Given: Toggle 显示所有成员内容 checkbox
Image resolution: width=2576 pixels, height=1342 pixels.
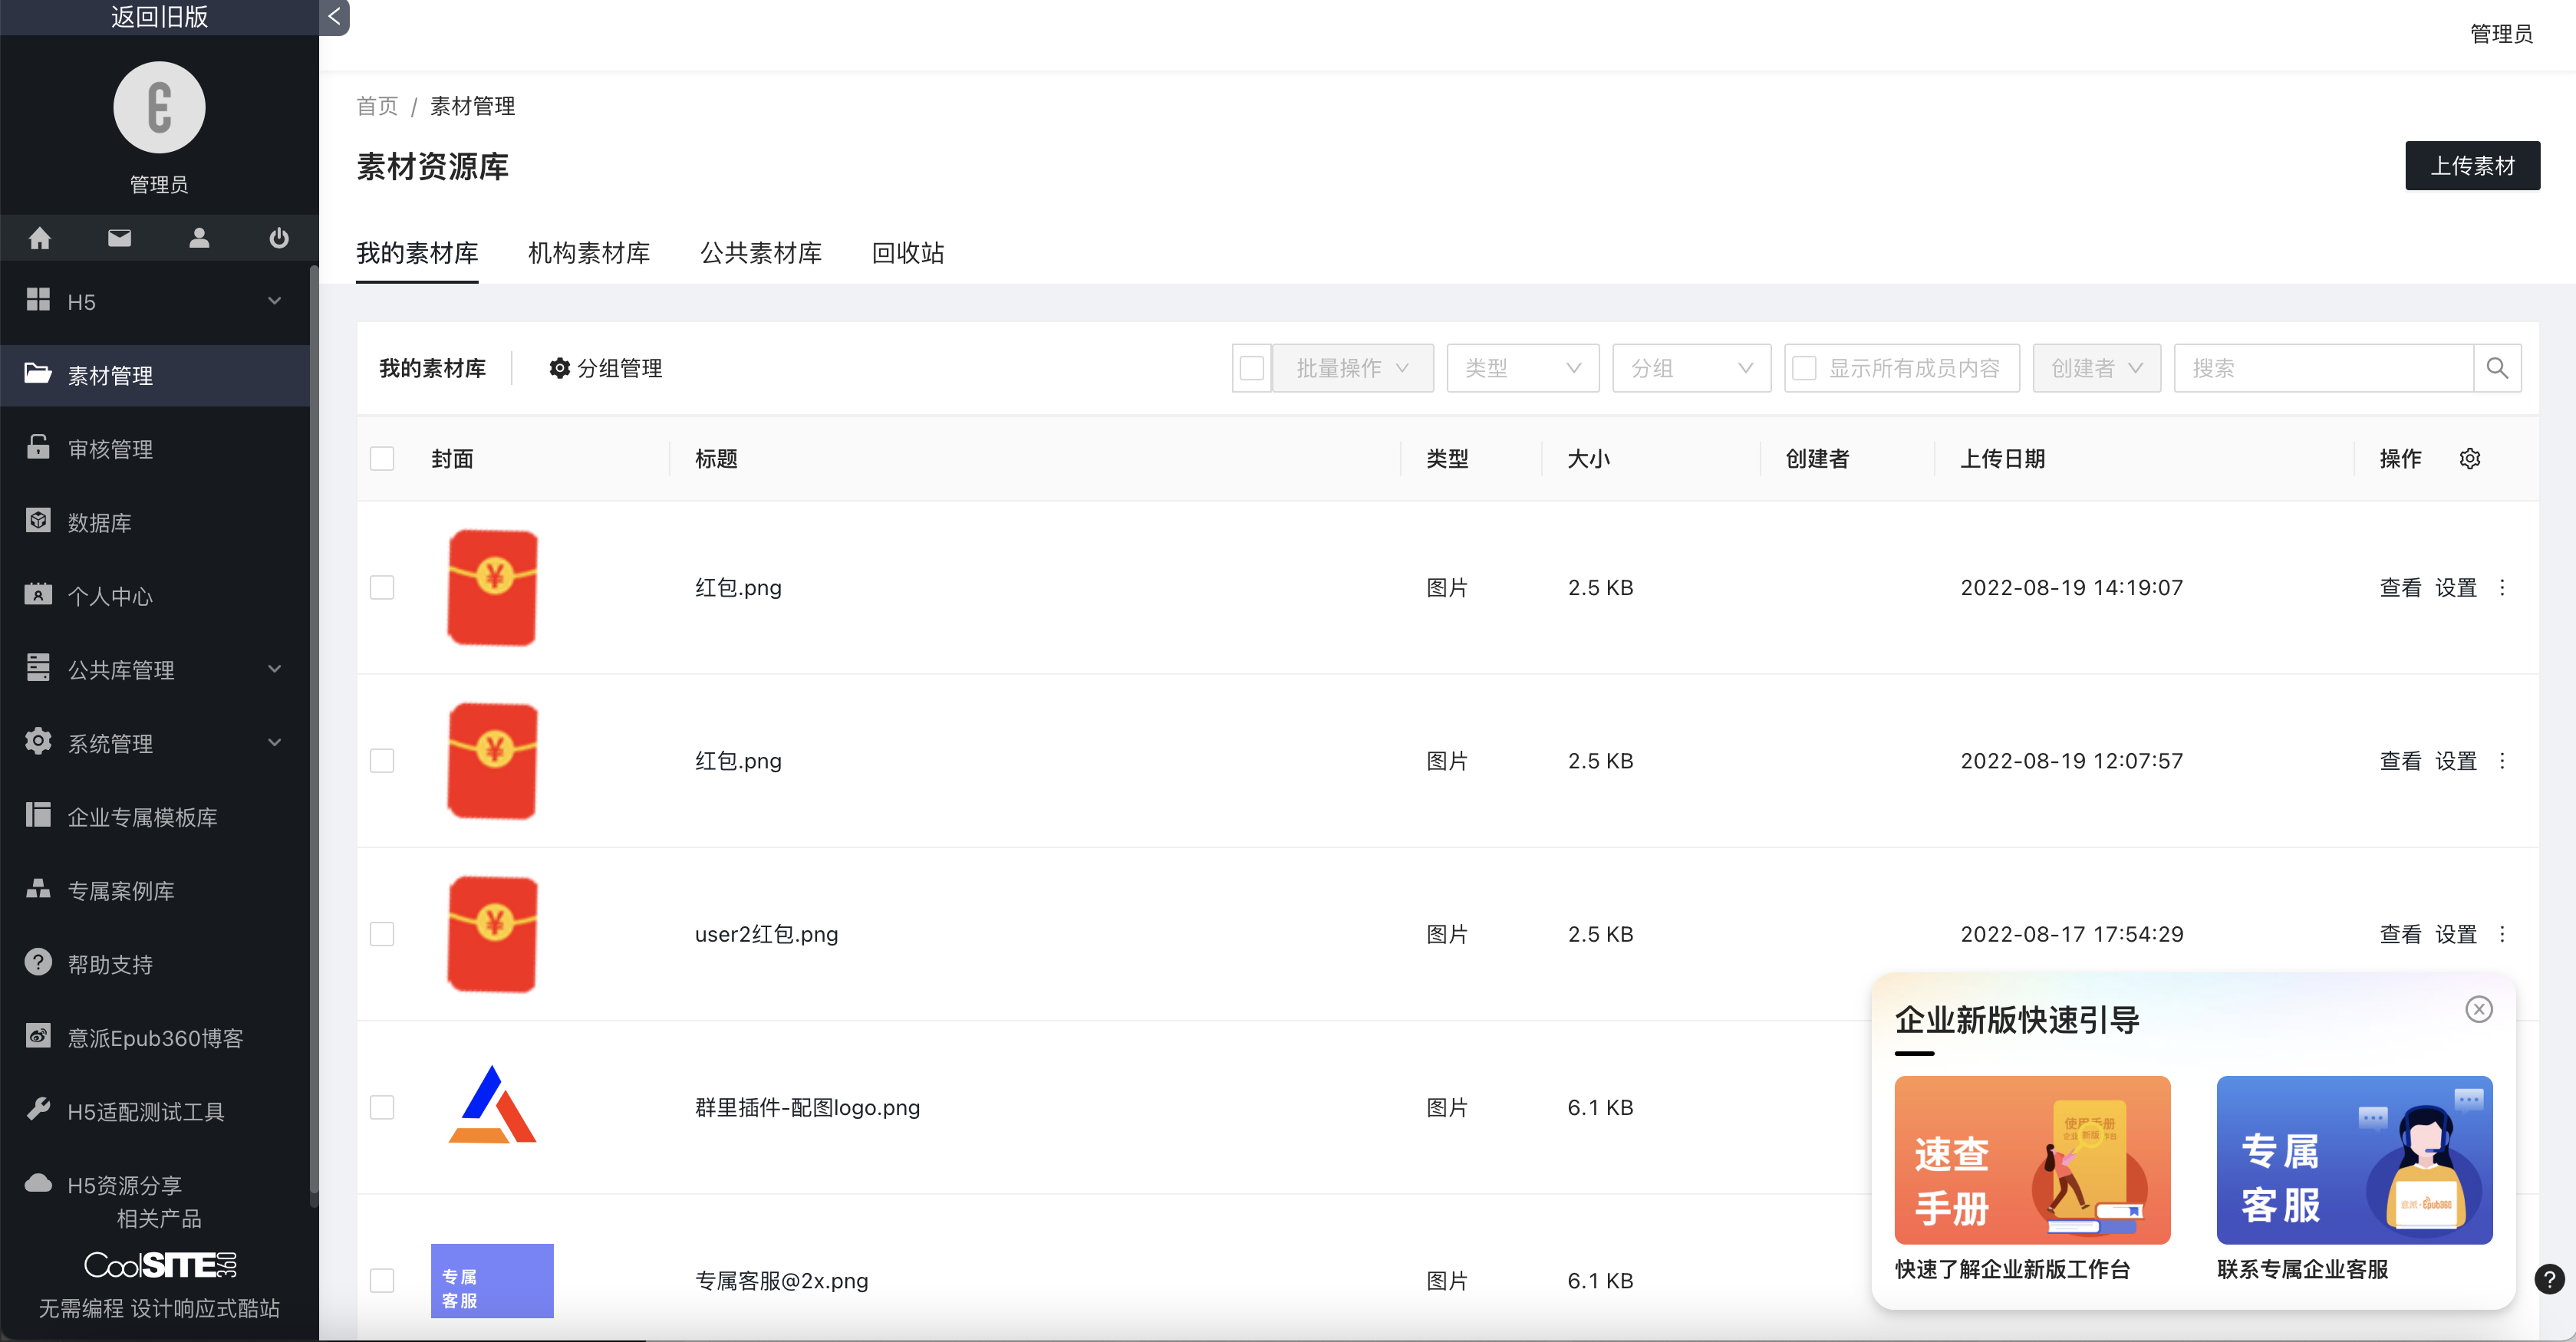Looking at the screenshot, I should pos(1805,368).
